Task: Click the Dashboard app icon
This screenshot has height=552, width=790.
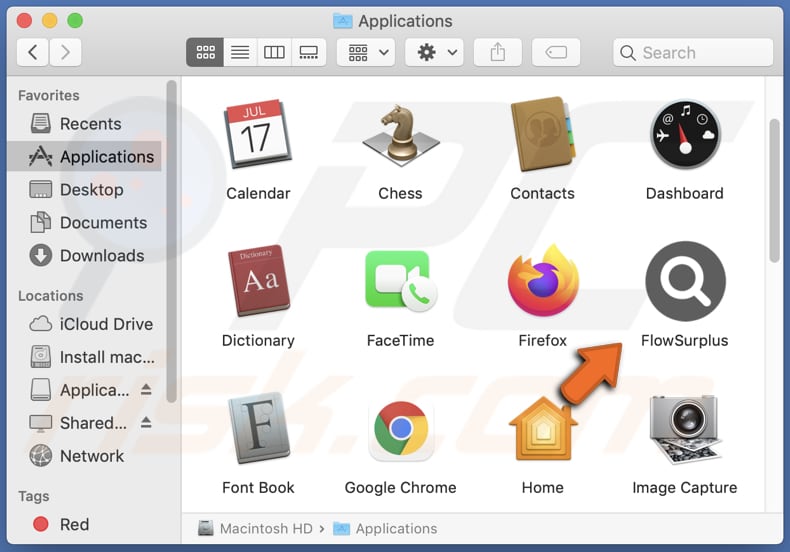Action: (685, 134)
